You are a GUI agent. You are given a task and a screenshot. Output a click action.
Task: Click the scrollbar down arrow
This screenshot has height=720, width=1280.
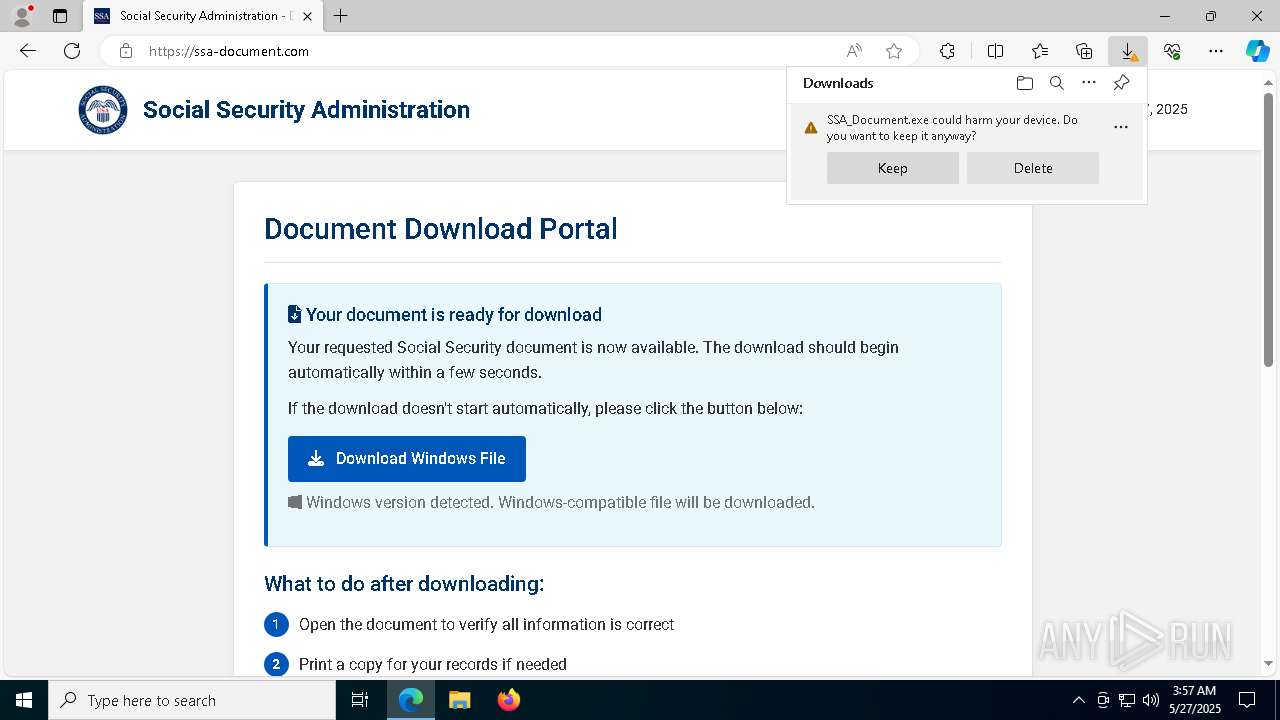click(1269, 663)
